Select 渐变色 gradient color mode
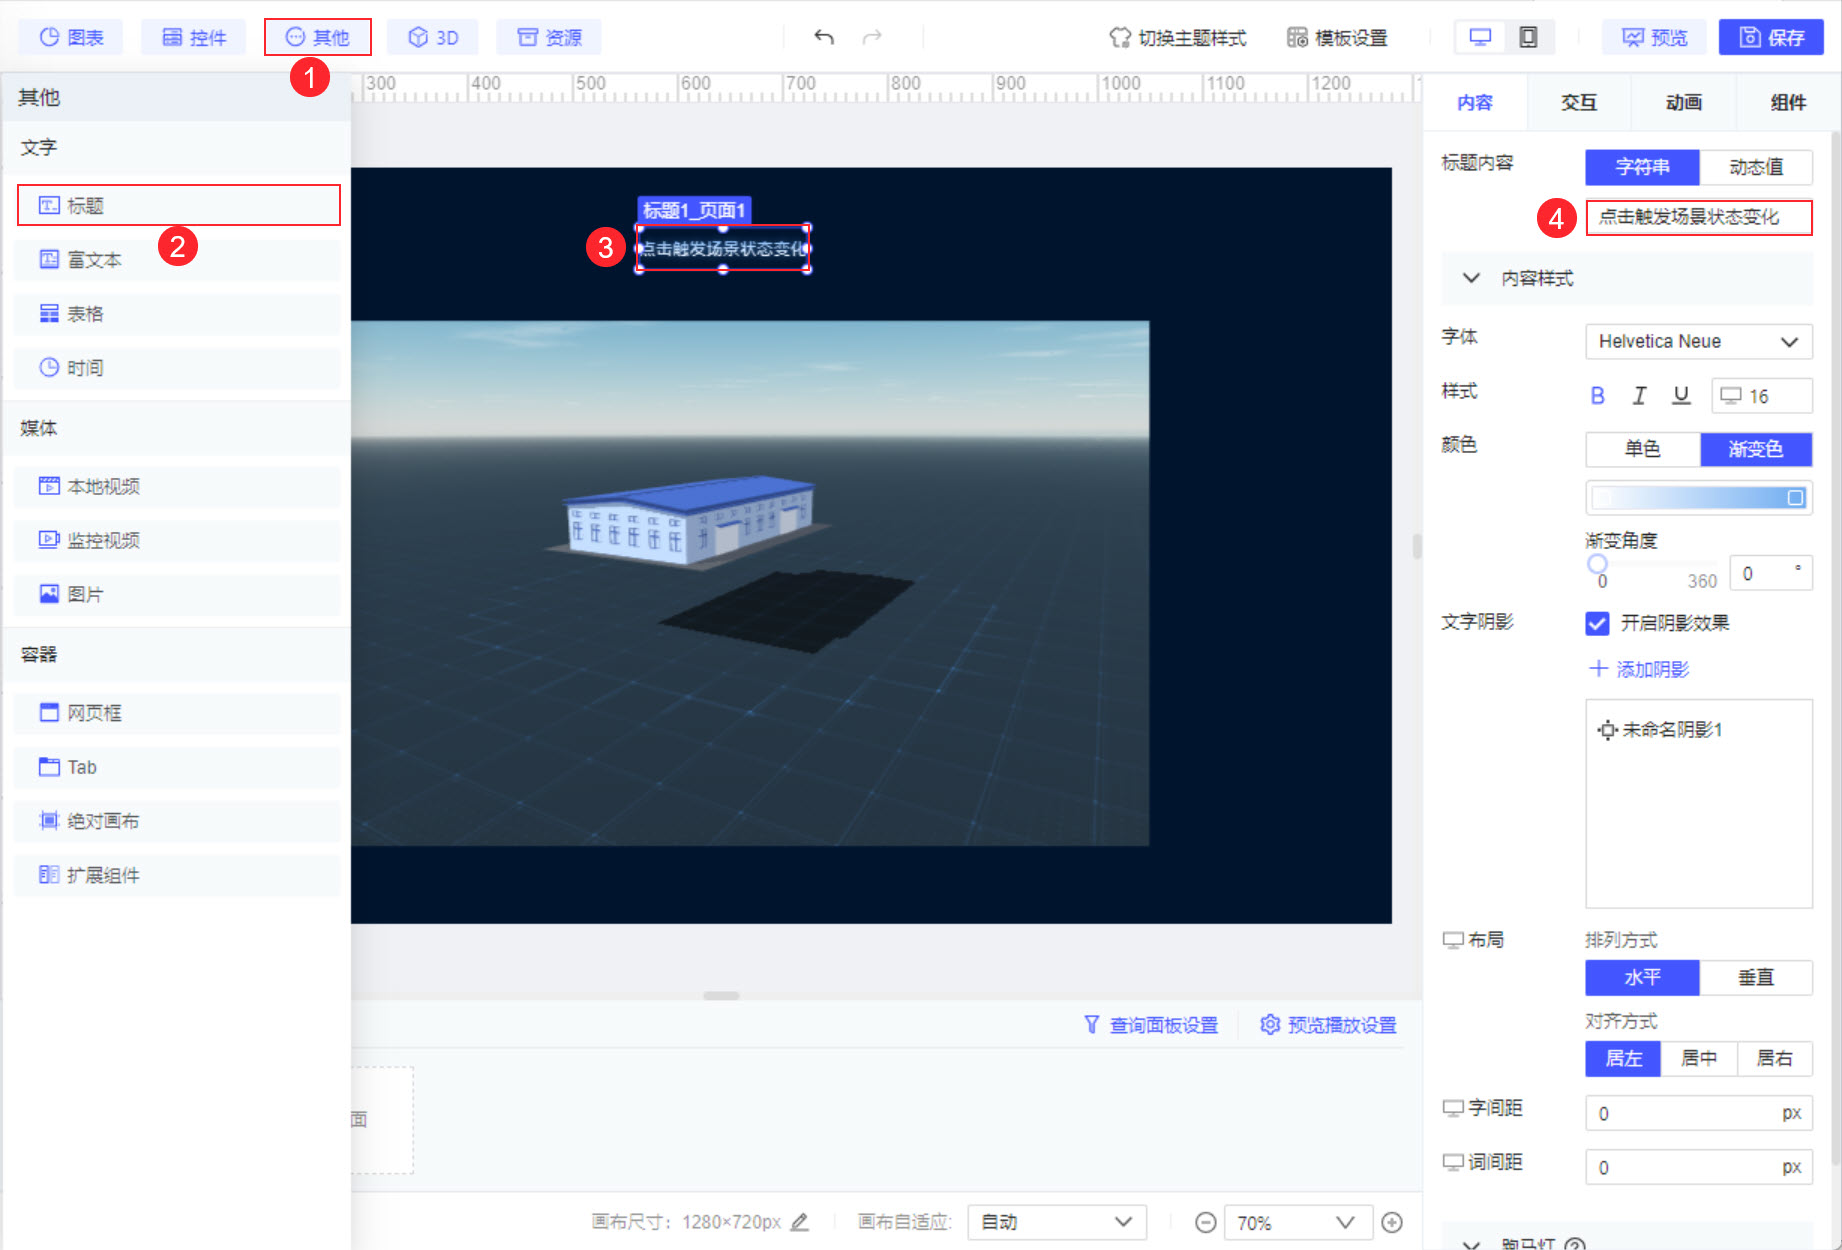1842x1250 pixels. click(1756, 449)
